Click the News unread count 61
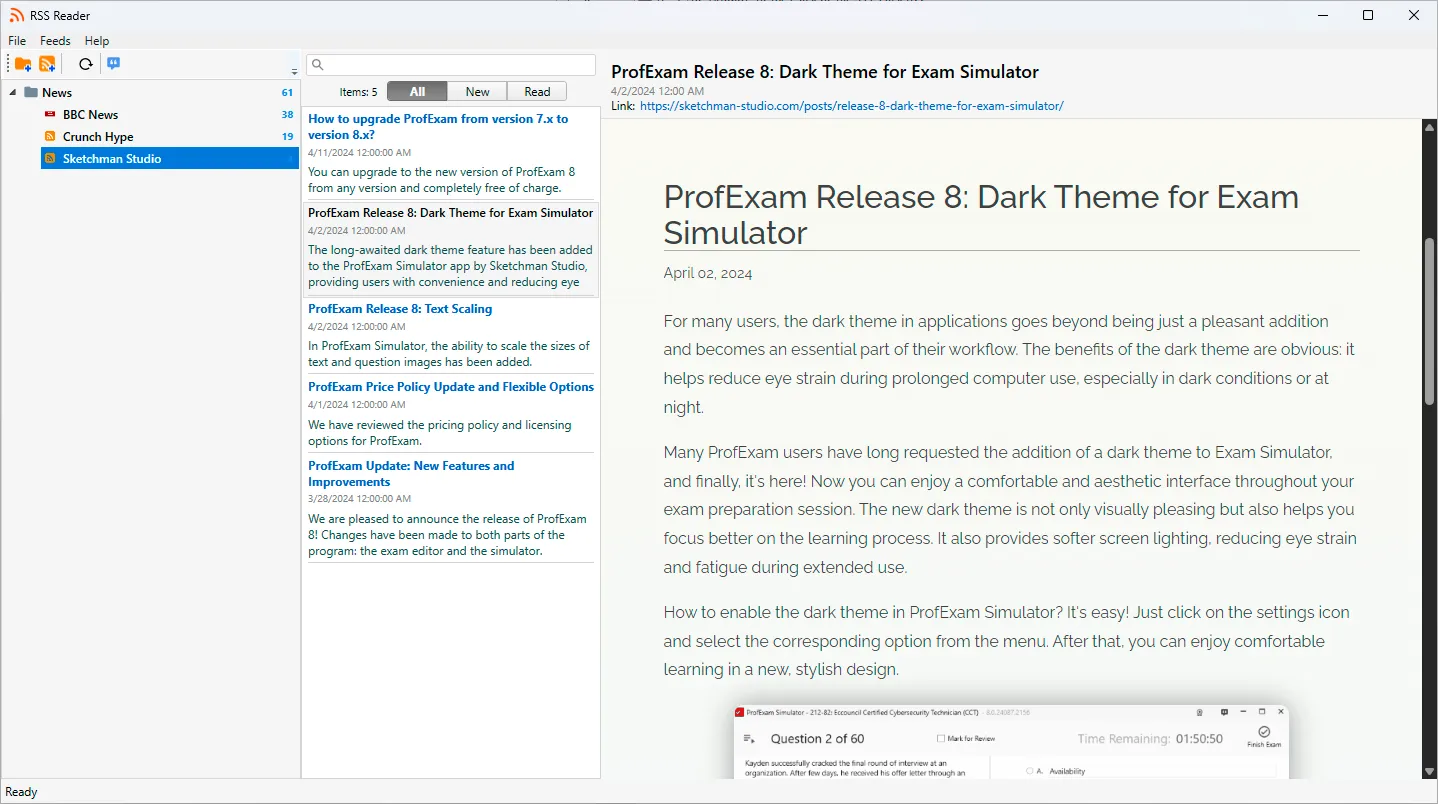This screenshot has height=804, width=1438. click(287, 93)
